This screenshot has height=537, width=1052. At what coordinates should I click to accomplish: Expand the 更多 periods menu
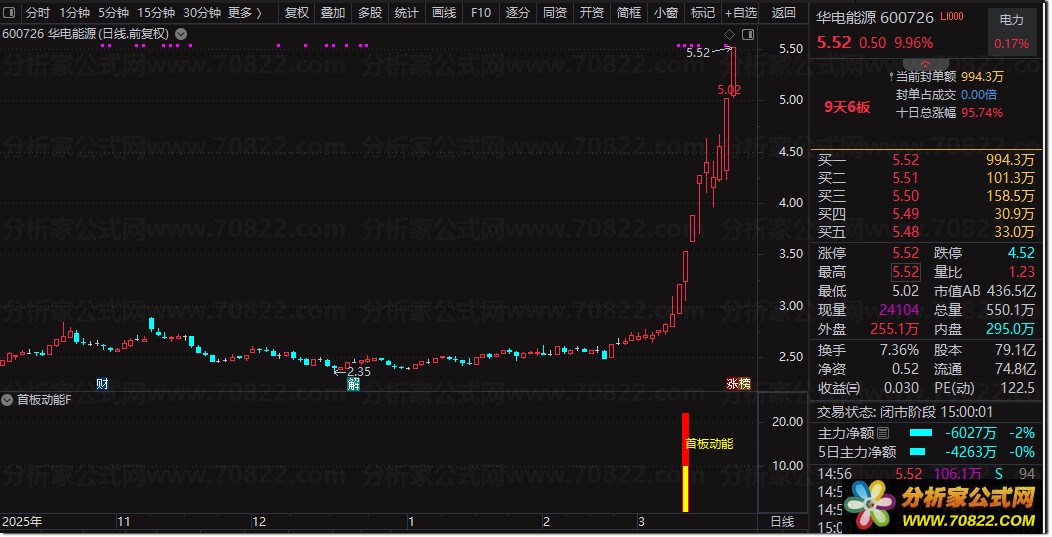pyautogui.click(x=245, y=13)
